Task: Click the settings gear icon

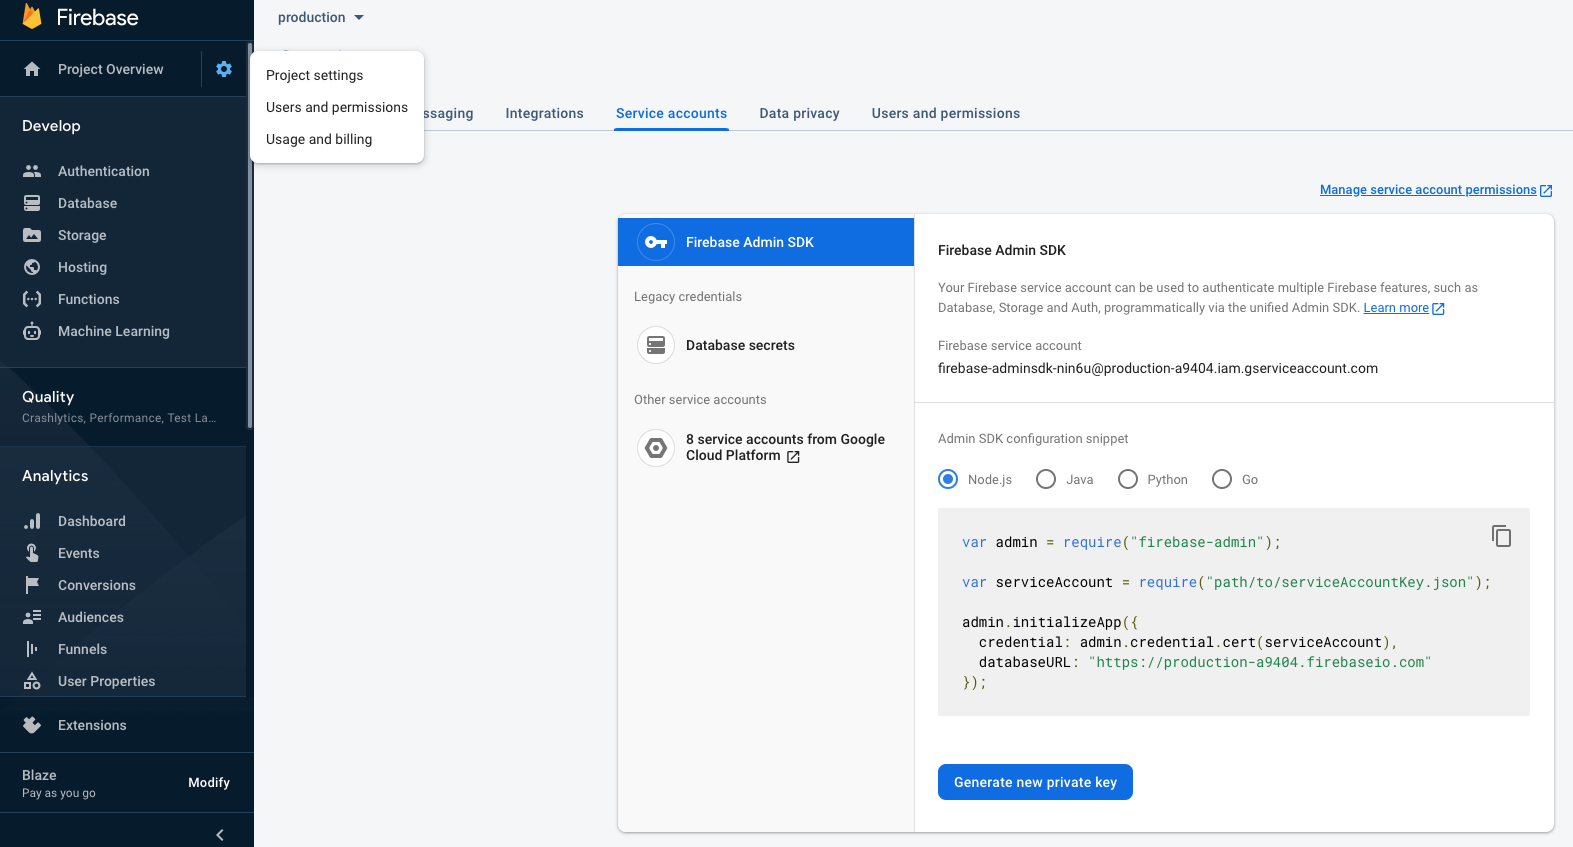Action: click(224, 69)
